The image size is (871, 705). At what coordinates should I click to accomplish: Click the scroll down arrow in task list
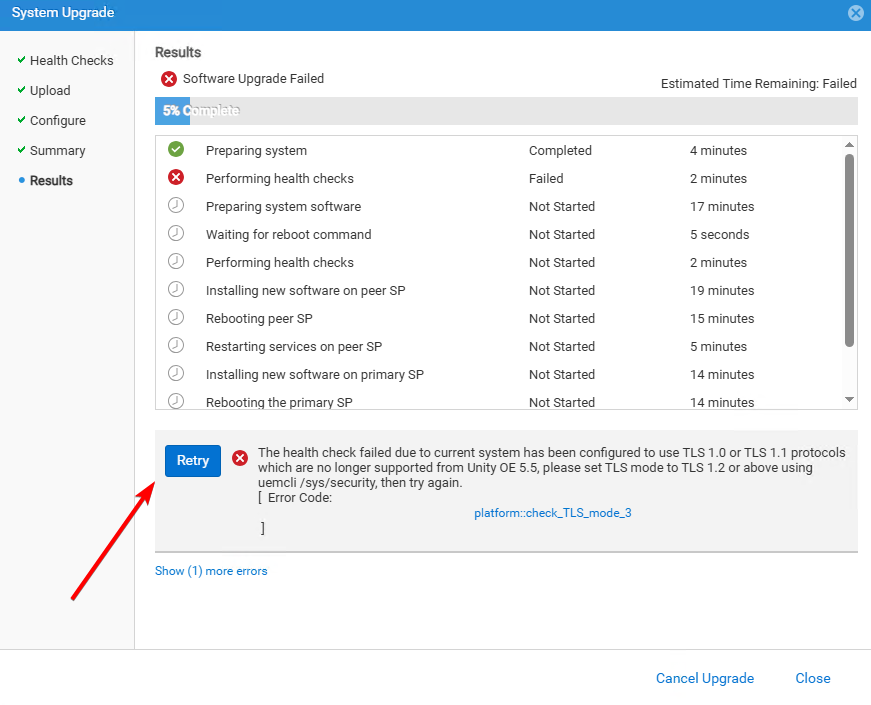[849, 399]
